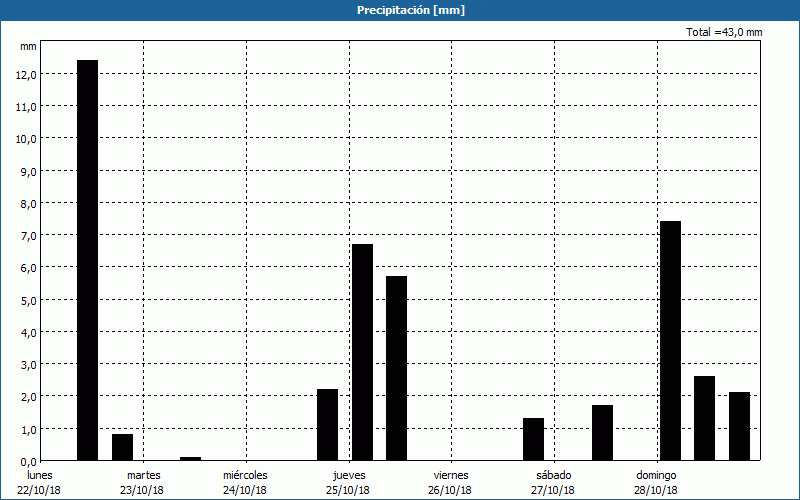Click the Total =43,0 mm label

point(724,32)
